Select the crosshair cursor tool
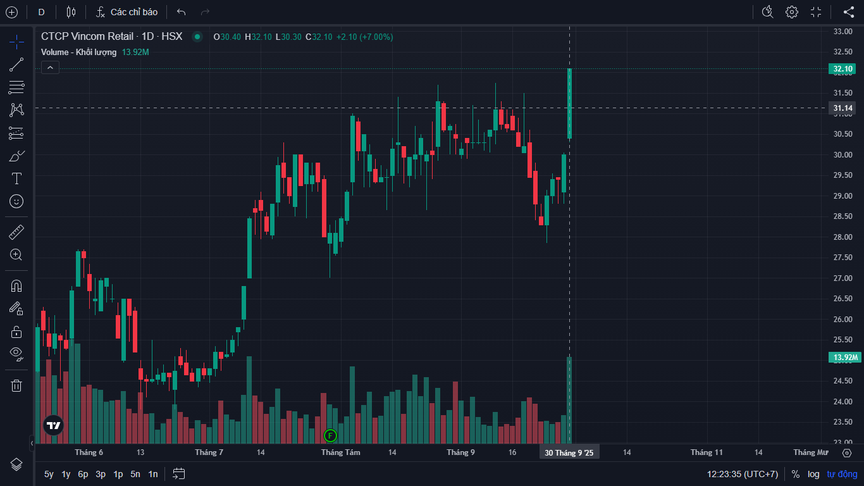864x486 pixels. (x=17, y=42)
